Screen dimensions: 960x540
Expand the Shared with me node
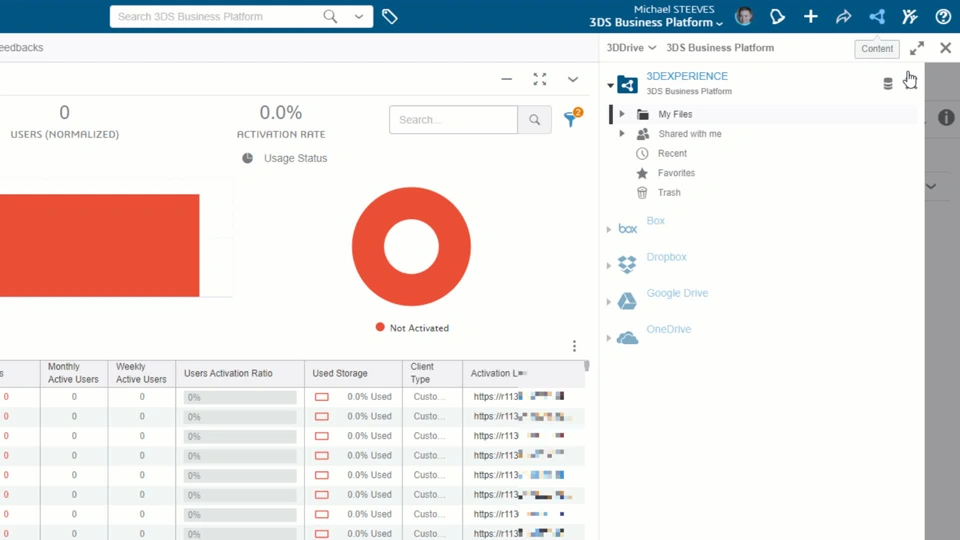[621, 133]
